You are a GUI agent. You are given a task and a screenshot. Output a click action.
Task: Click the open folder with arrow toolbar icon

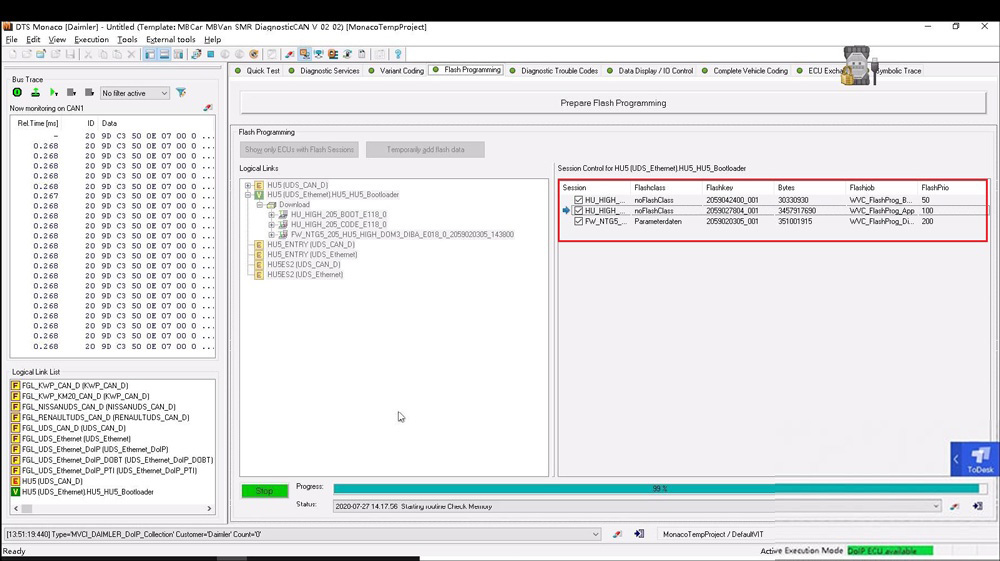pyautogui.click(x=41, y=54)
